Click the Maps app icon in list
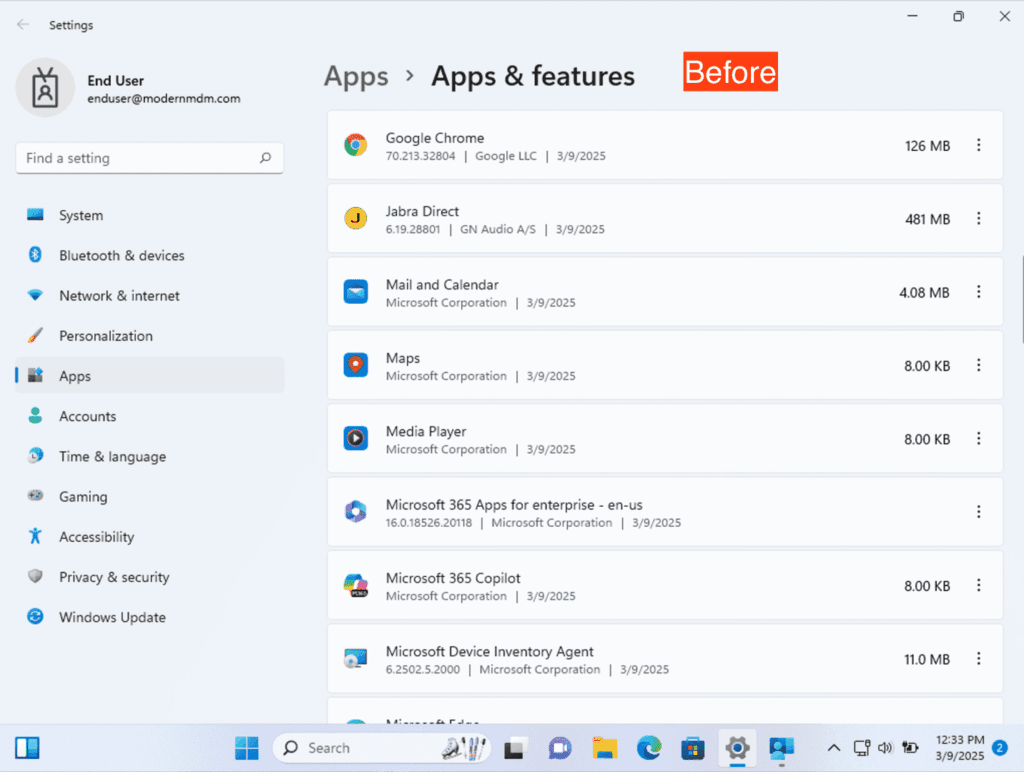1024x772 pixels. [355, 366]
